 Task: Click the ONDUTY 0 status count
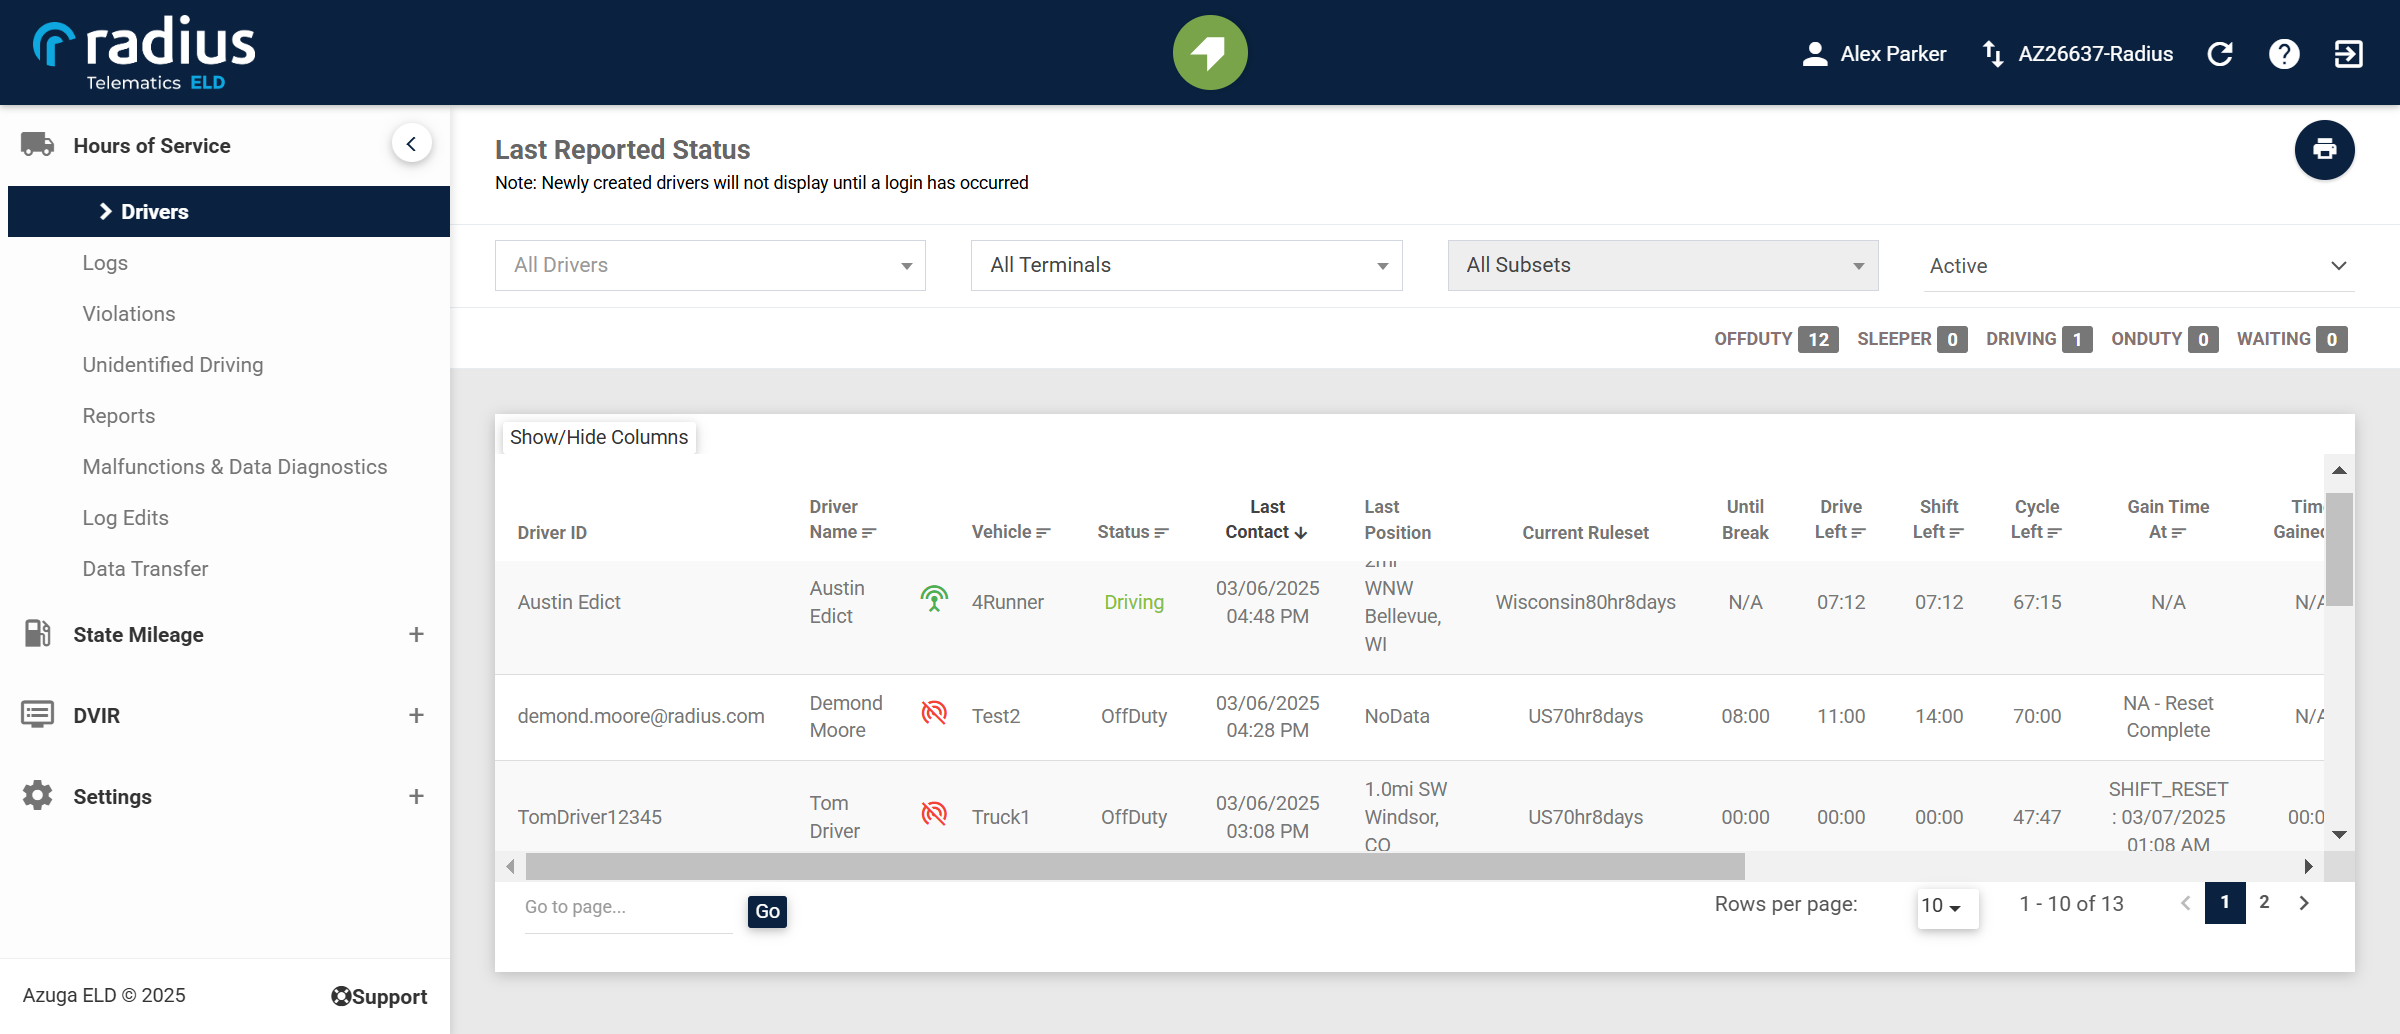pos(2165,339)
